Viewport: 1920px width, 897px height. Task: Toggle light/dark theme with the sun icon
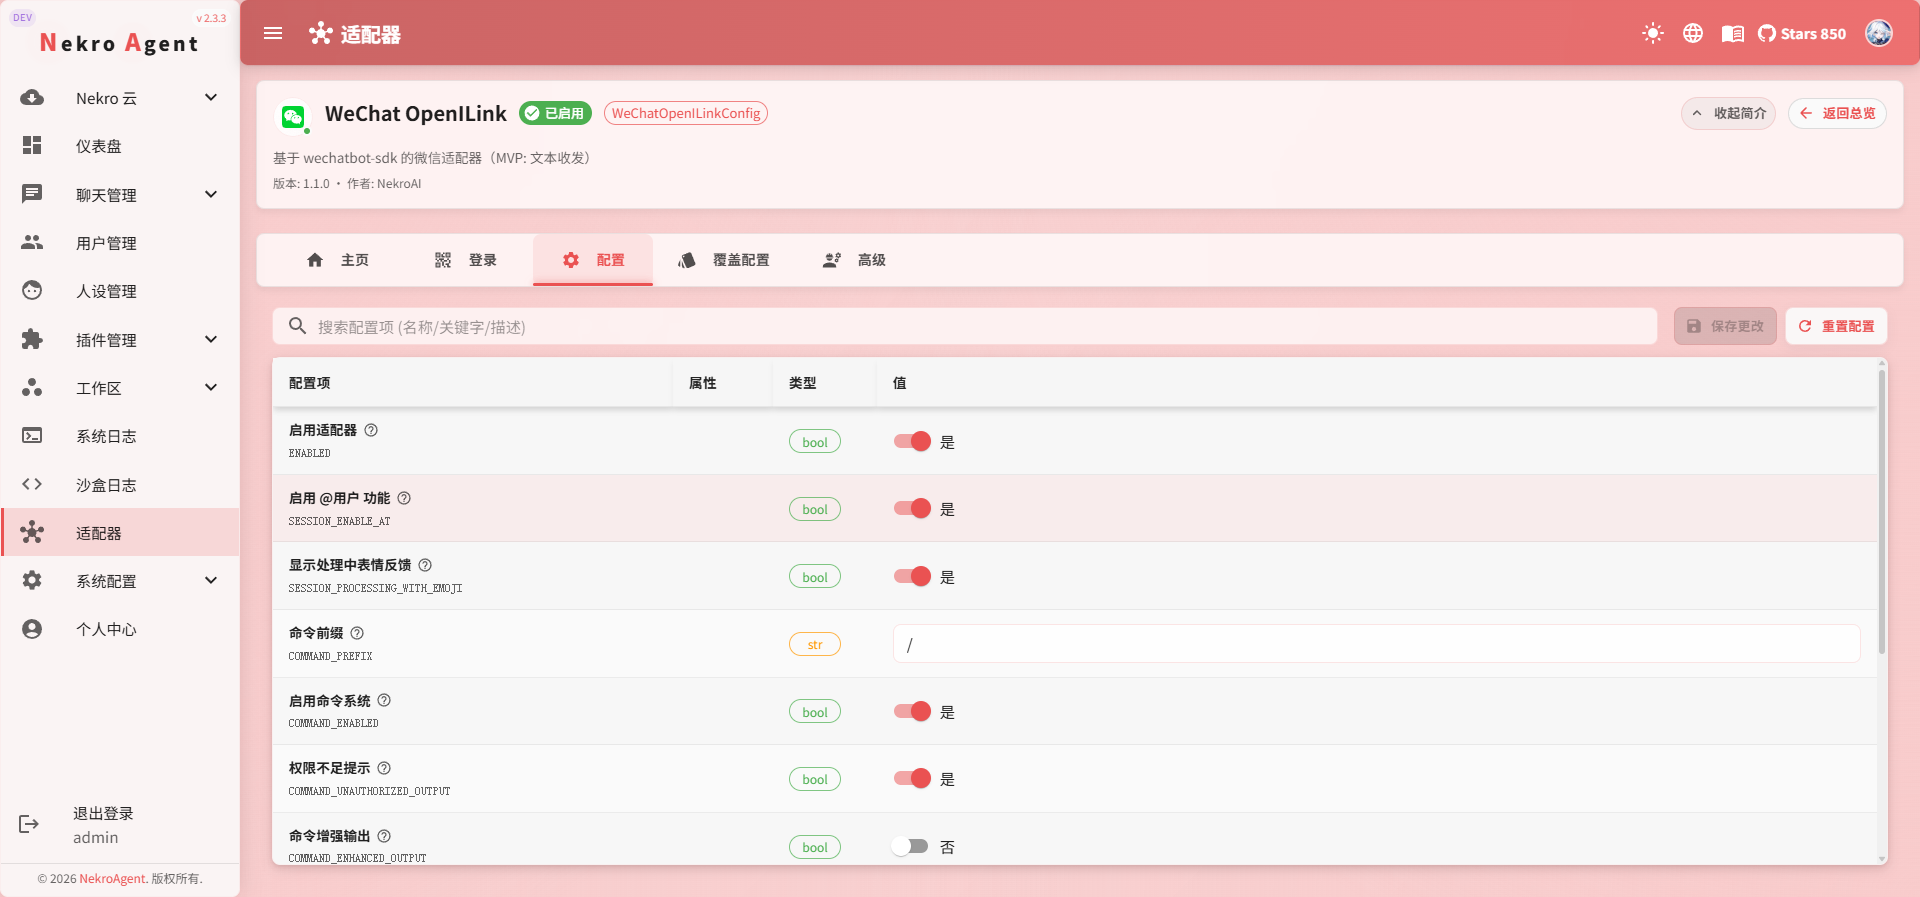[1653, 34]
